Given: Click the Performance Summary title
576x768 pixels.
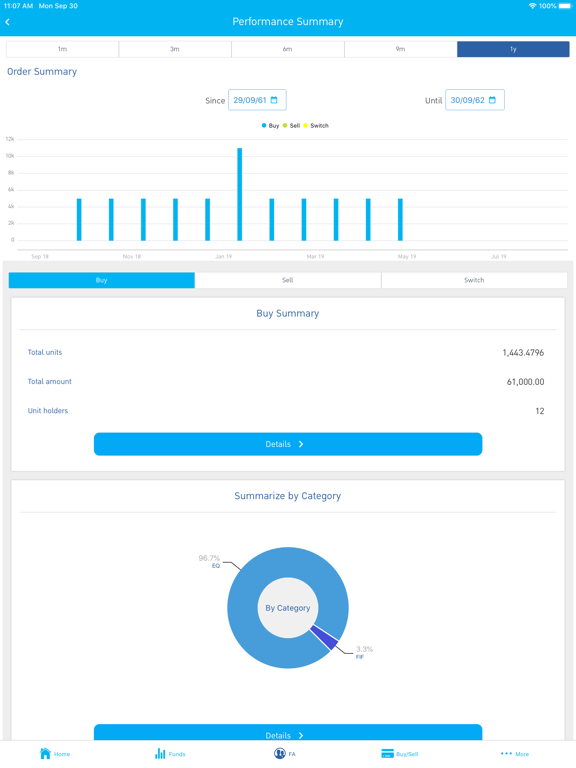Looking at the screenshot, I should click(x=288, y=22).
